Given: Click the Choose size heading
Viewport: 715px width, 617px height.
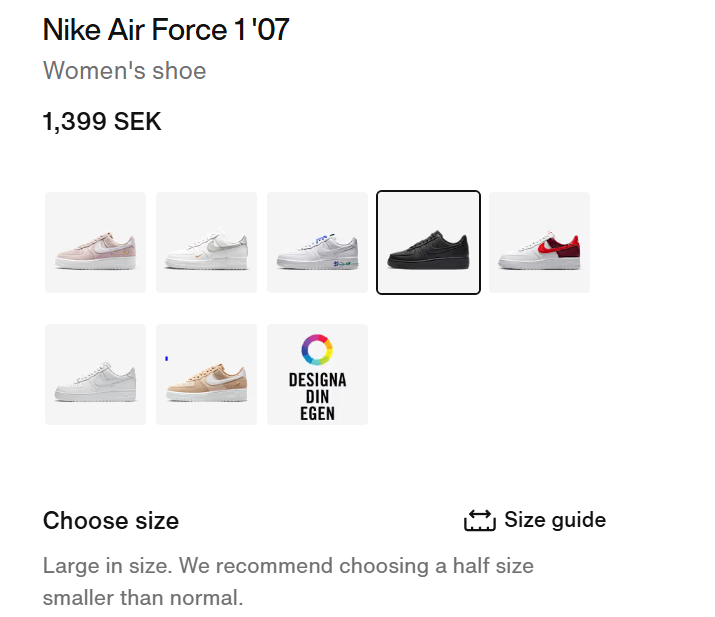Looking at the screenshot, I should coord(111,521).
